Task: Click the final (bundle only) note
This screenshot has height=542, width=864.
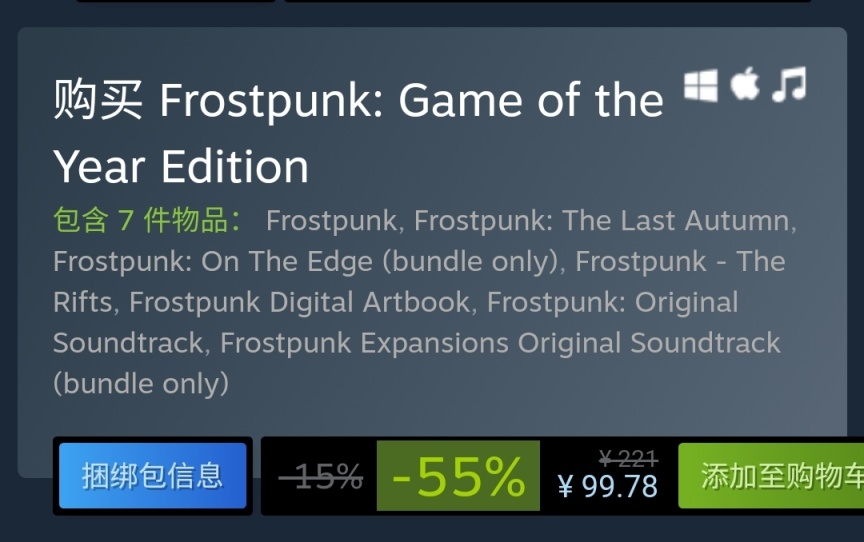Action: 141,383
